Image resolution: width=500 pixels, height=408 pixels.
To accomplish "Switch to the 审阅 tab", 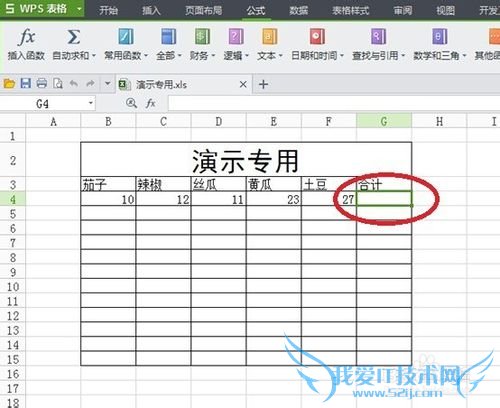I will pyautogui.click(x=403, y=10).
